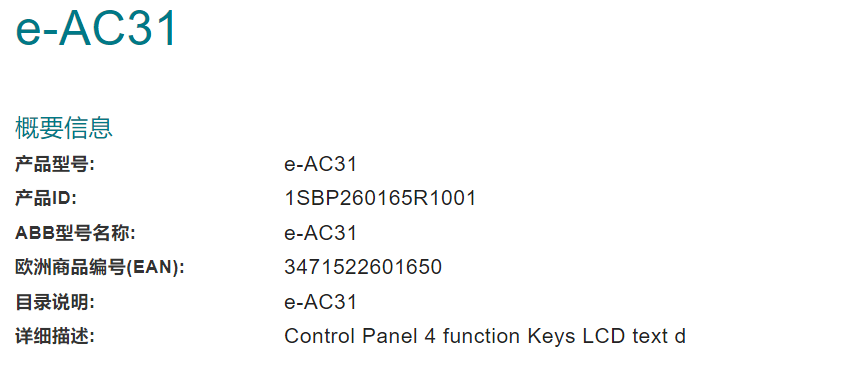Click the 详细描述 field label
This screenshot has width=856, height=381.
[x=55, y=336]
